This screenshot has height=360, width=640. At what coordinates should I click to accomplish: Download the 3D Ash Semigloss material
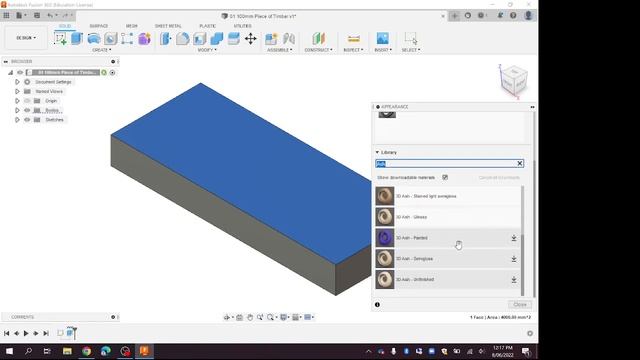point(514,259)
